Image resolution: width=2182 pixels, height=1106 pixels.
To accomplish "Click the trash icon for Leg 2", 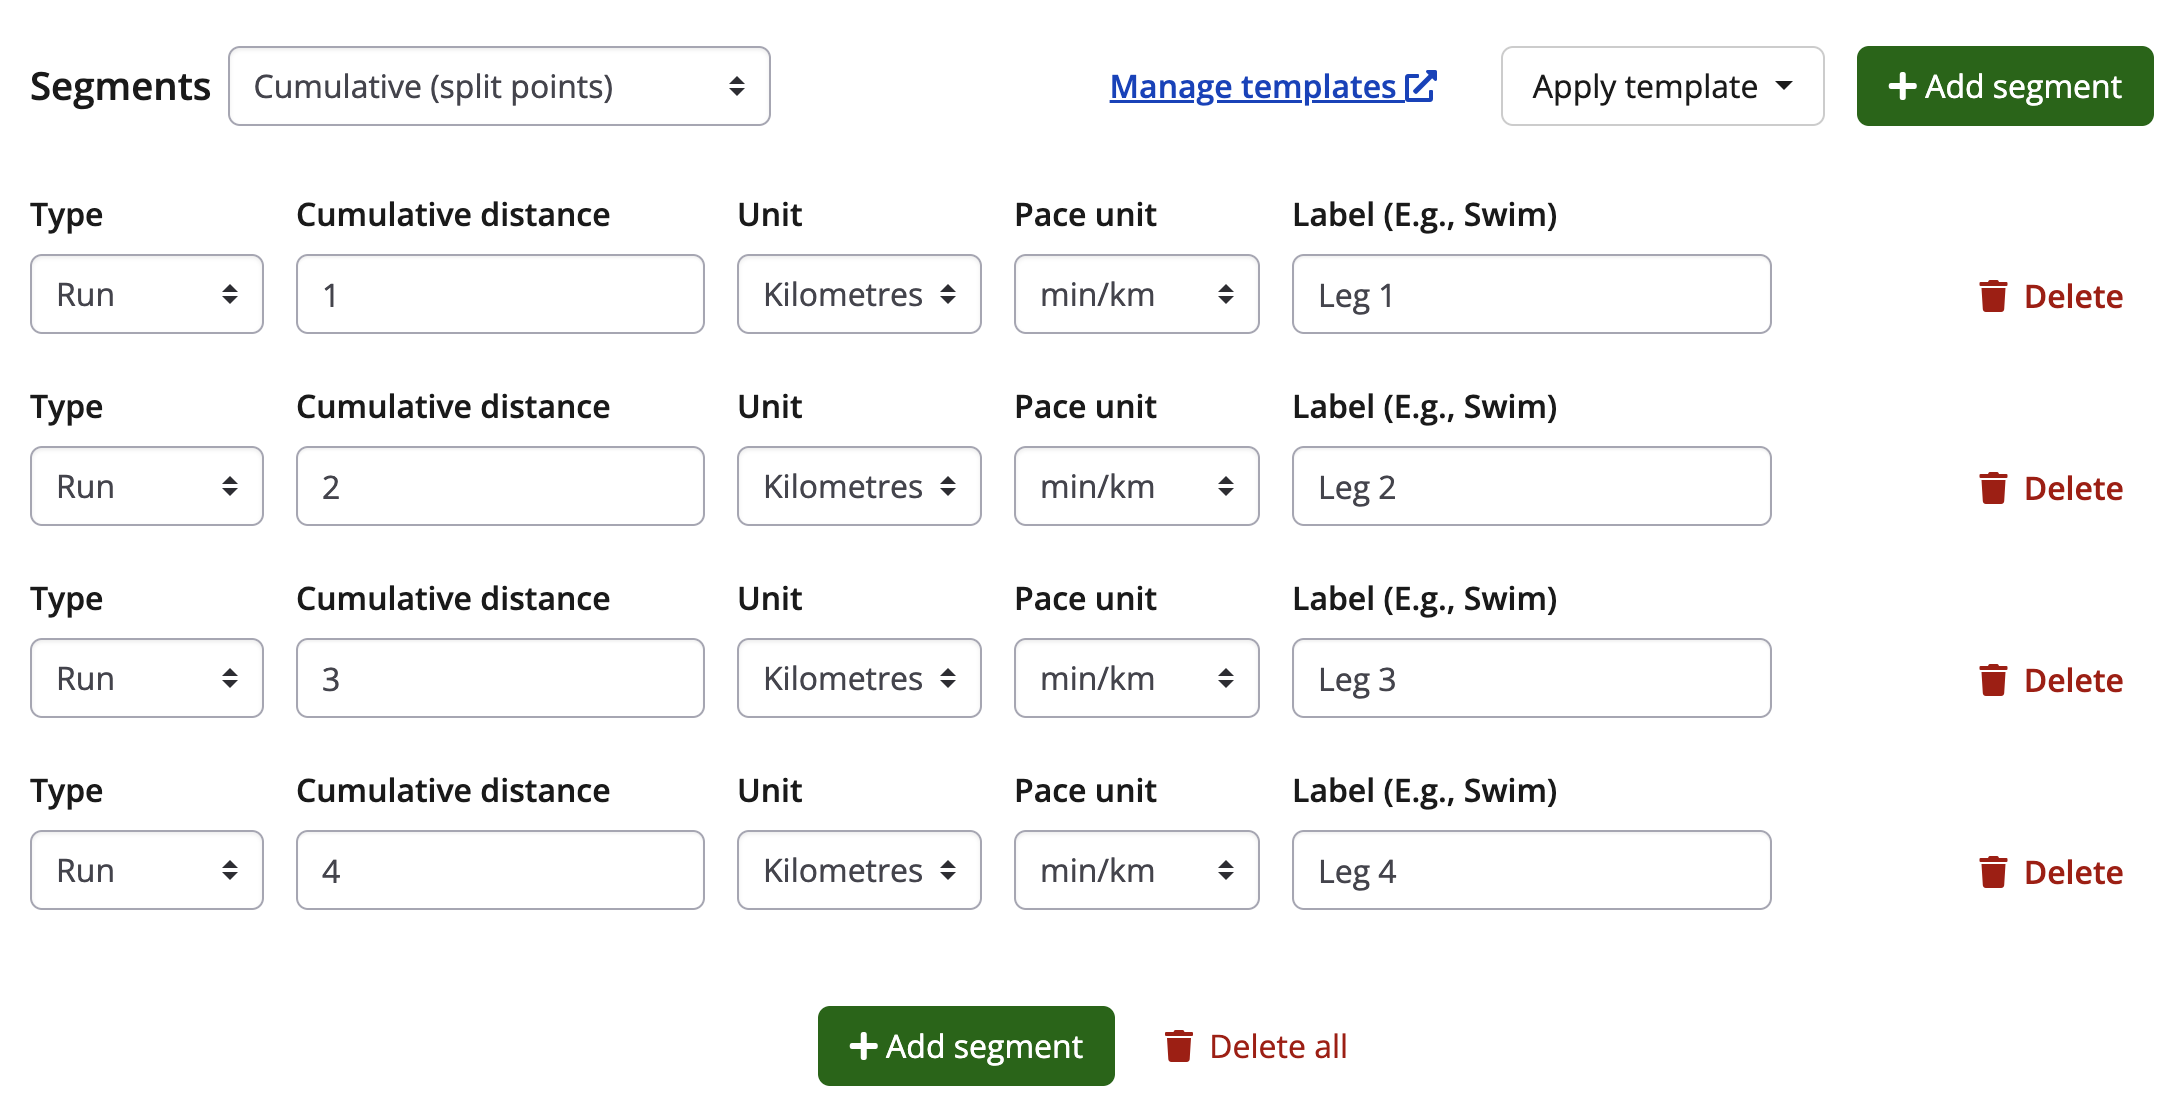I will point(1993,488).
